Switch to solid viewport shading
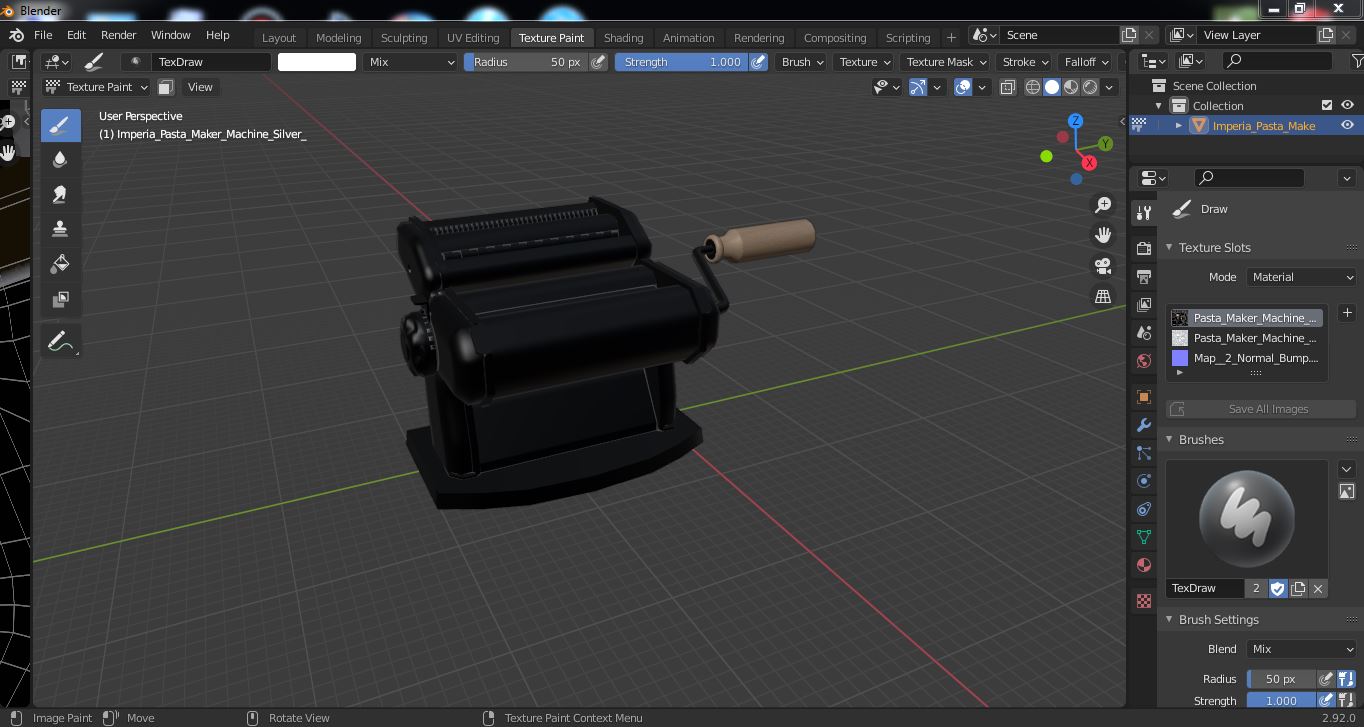The image size is (1364, 727). (x=1052, y=87)
